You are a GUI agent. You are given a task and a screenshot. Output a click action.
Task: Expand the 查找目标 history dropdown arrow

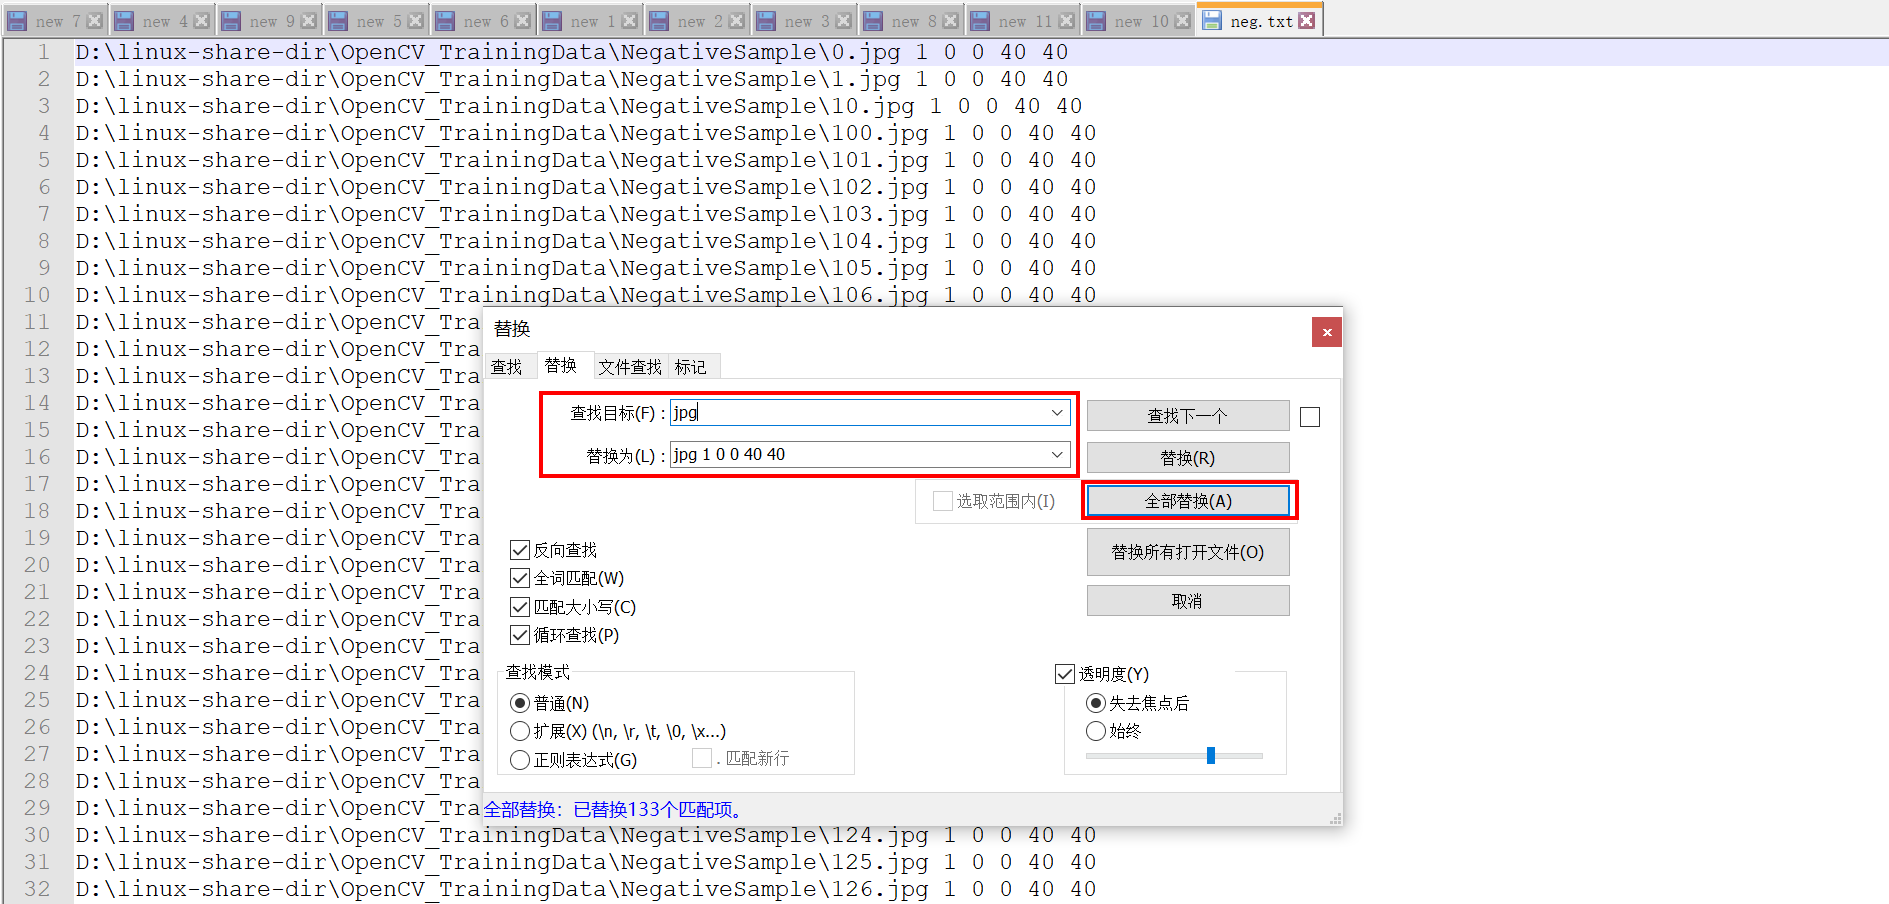click(x=1057, y=412)
